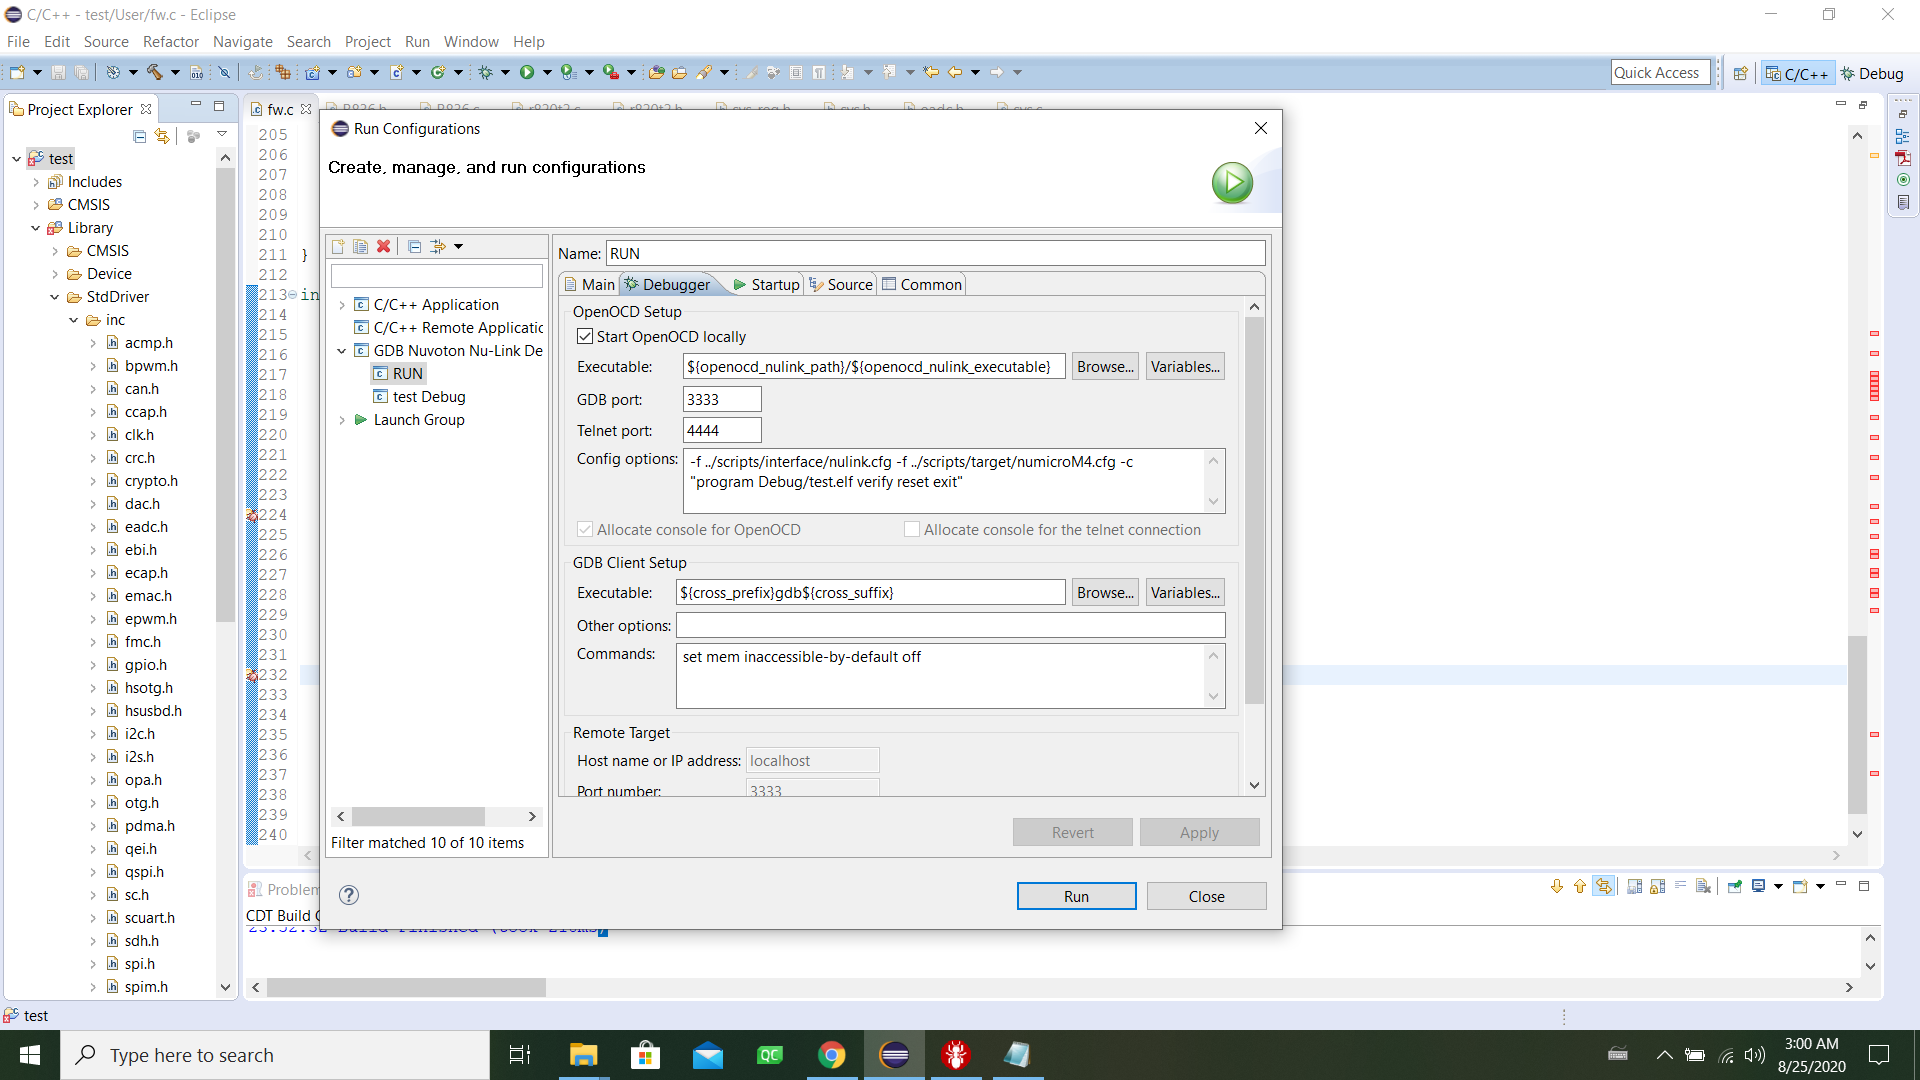Click the Apply button
Viewport: 1920px width, 1080px height.
(1199, 831)
